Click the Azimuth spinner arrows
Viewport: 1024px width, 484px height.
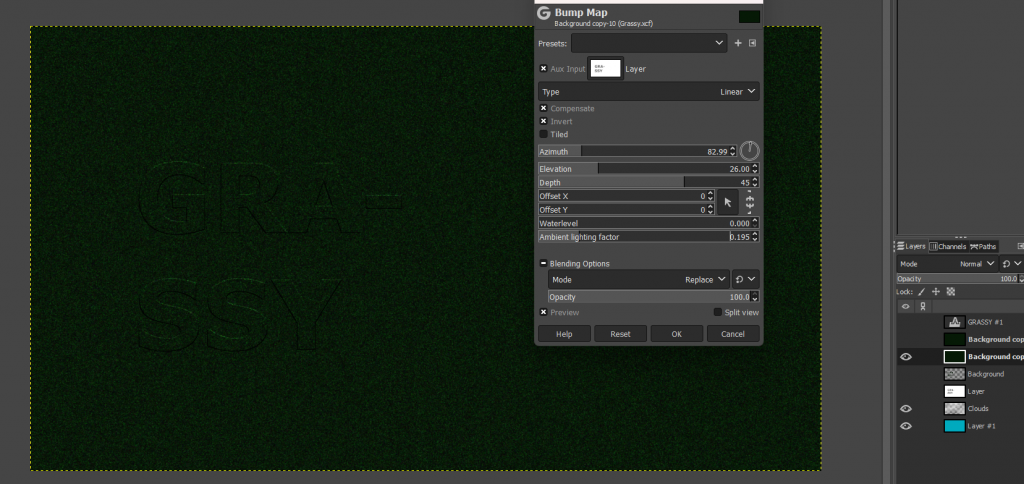[733, 151]
